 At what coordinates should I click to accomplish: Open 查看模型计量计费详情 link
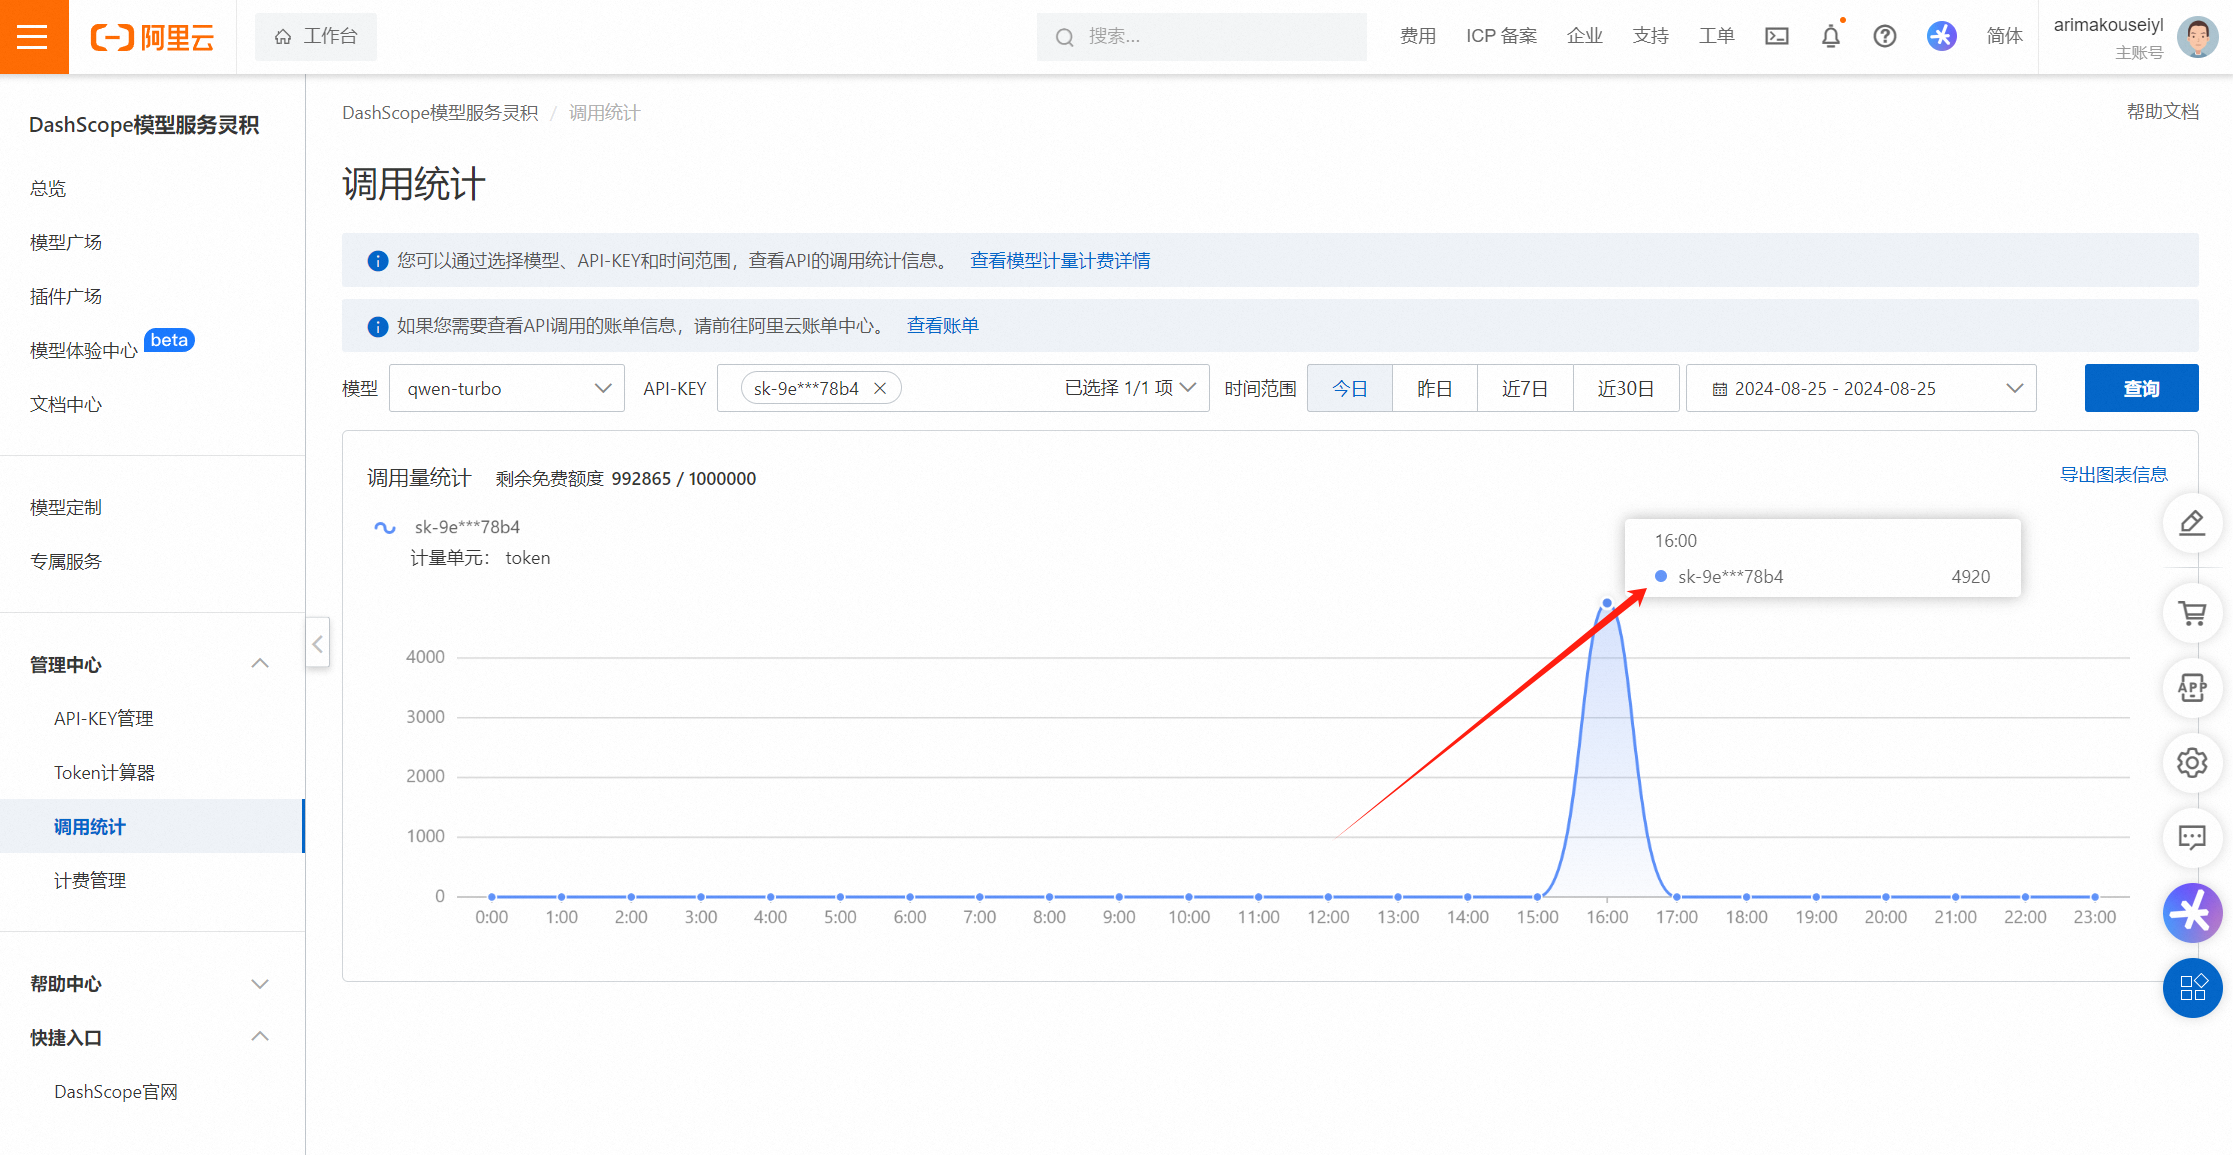point(1060,261)
